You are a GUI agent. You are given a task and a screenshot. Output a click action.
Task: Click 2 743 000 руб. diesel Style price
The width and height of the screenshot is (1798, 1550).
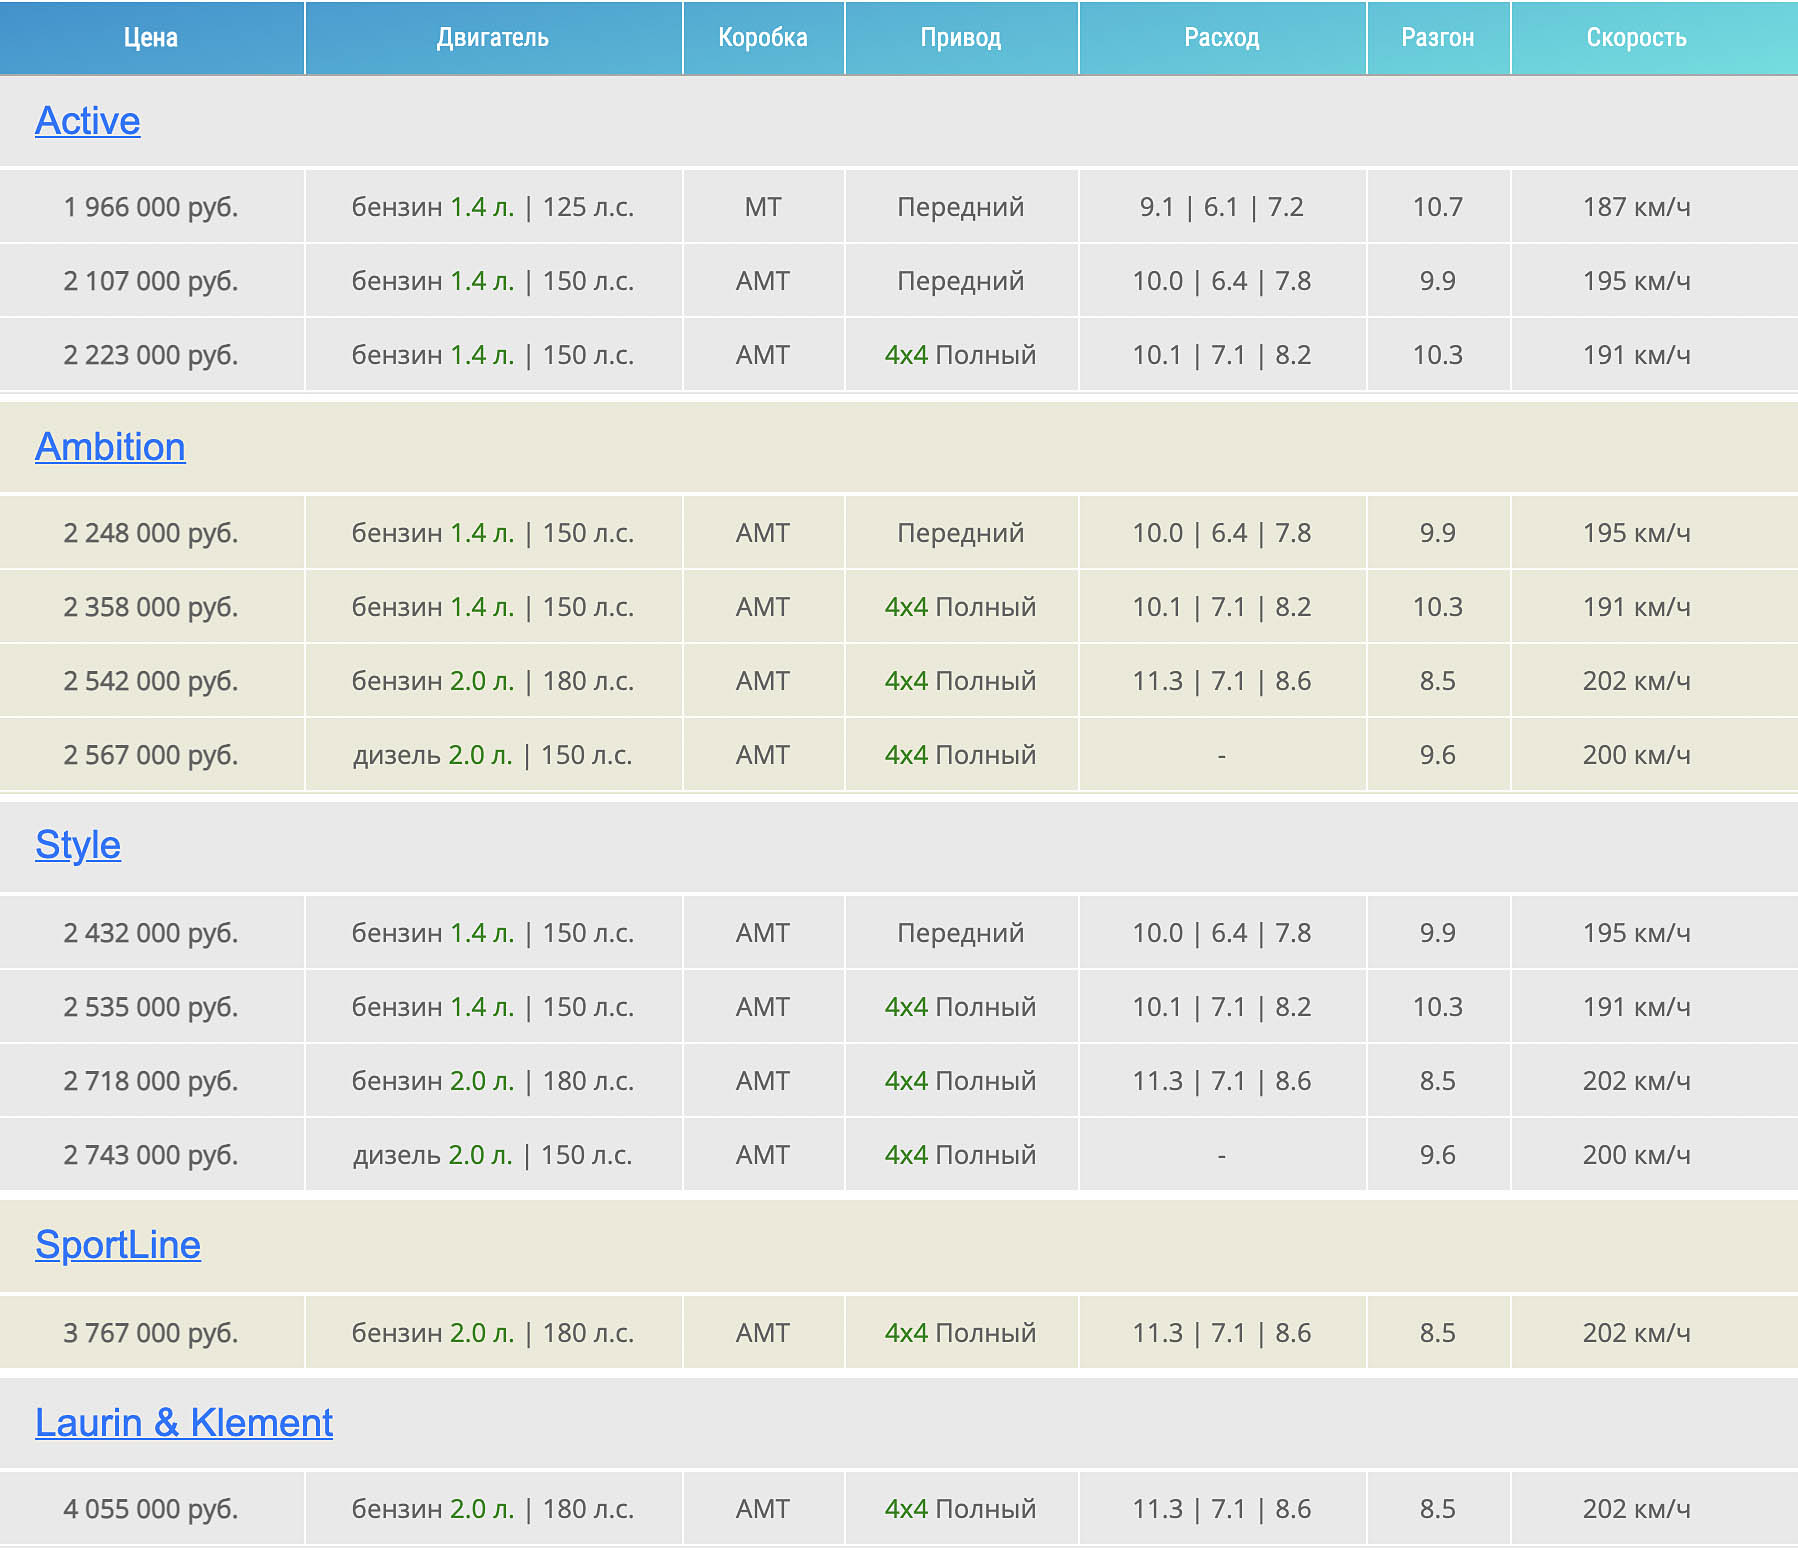151,1155
